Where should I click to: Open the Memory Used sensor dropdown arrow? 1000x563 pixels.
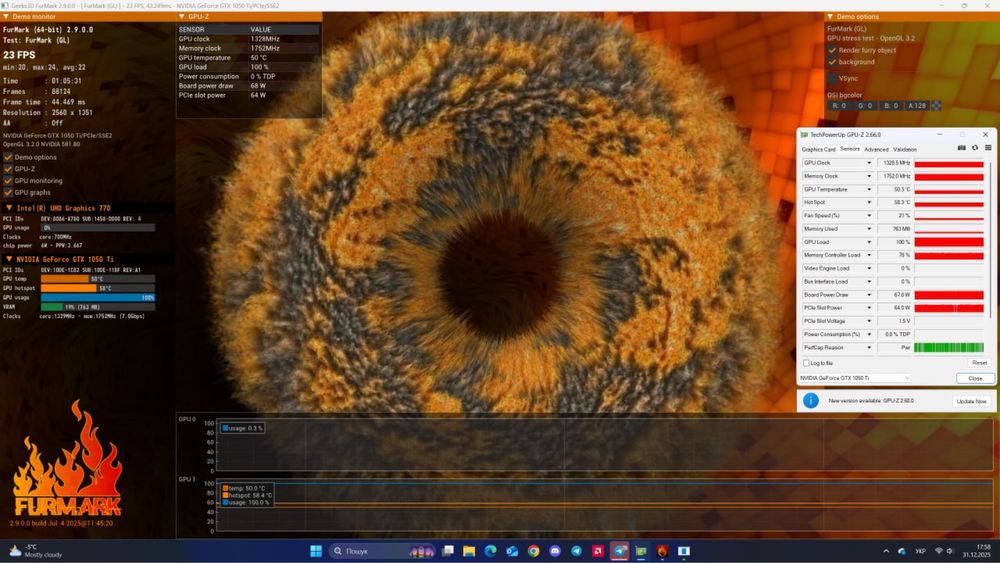(869, 229)
